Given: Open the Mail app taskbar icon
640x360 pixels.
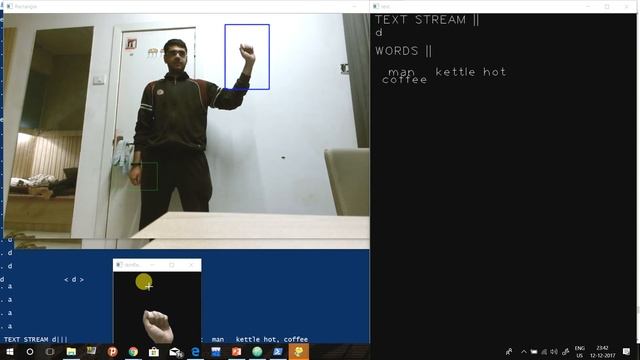Looking at the screenshot, I should point(176,352).
